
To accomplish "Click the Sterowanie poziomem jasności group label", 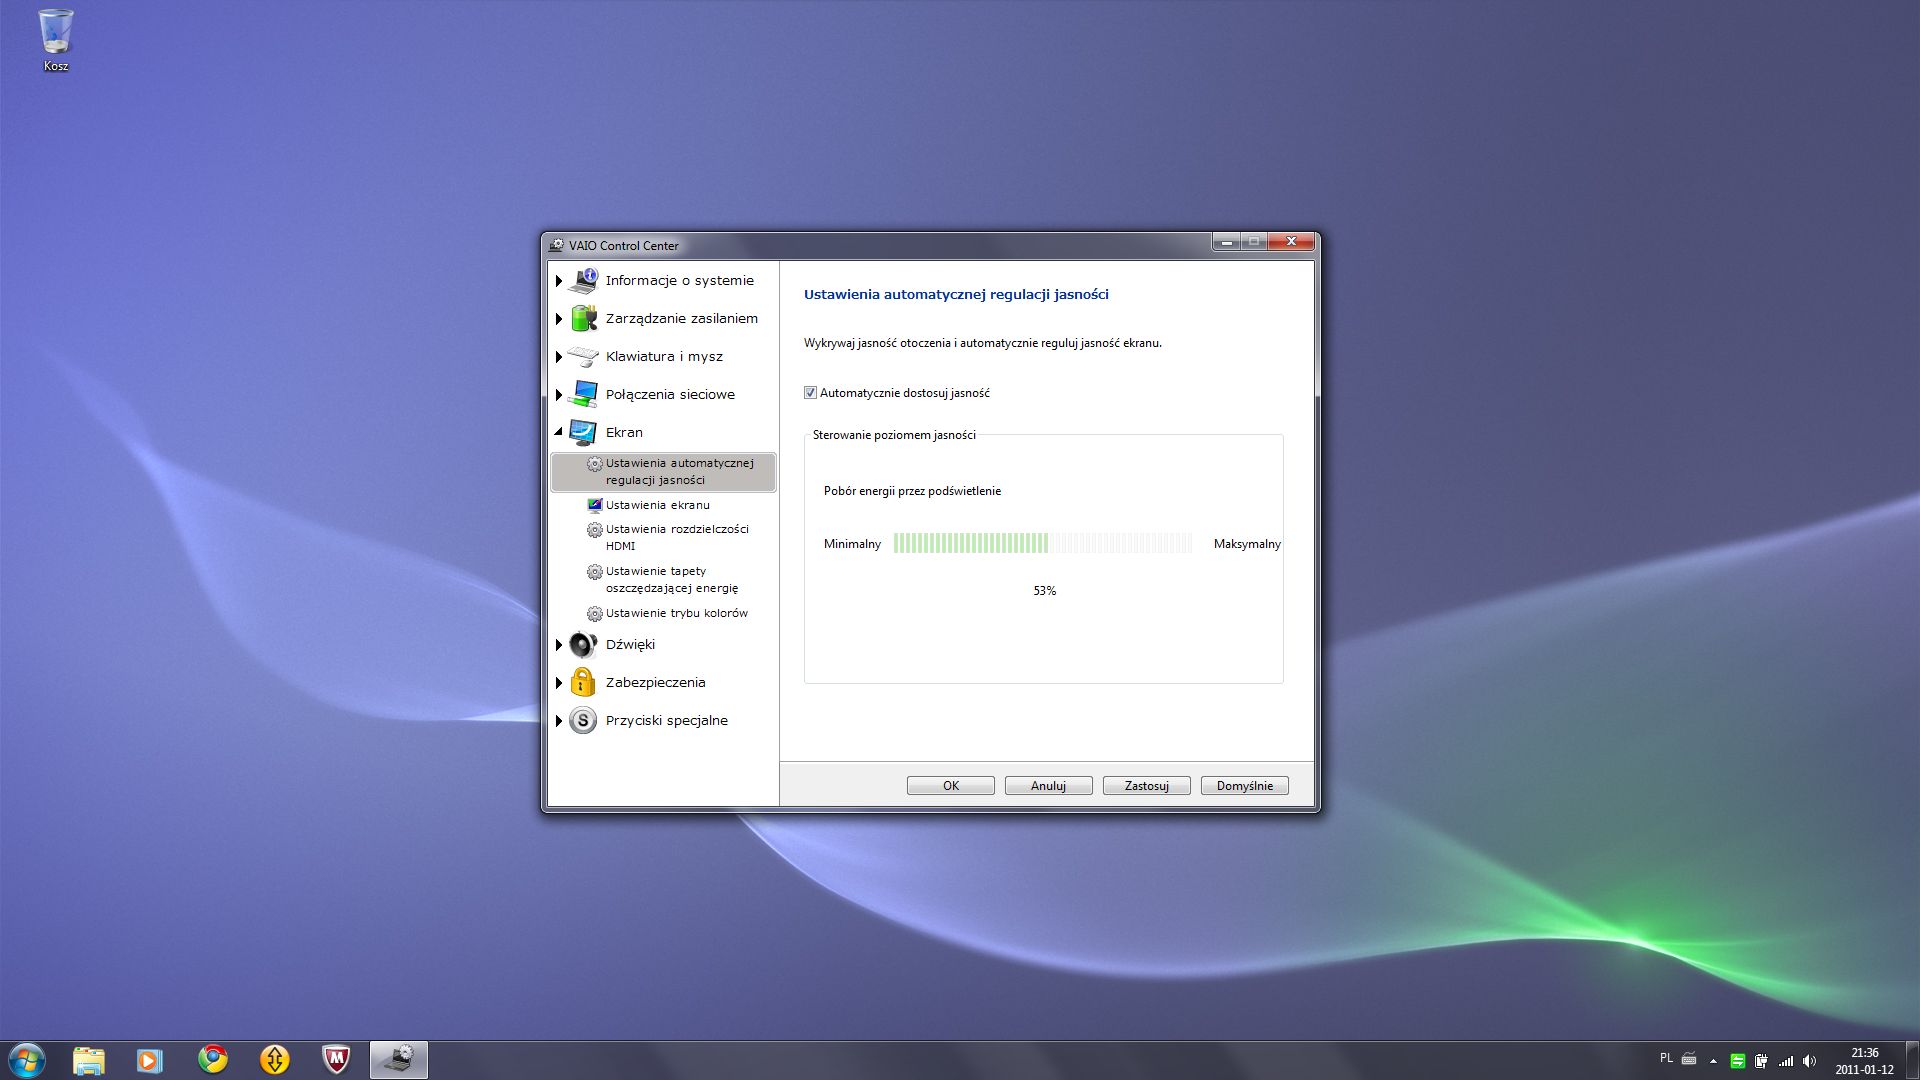I will pyautogui.click(x=894, y=435).
